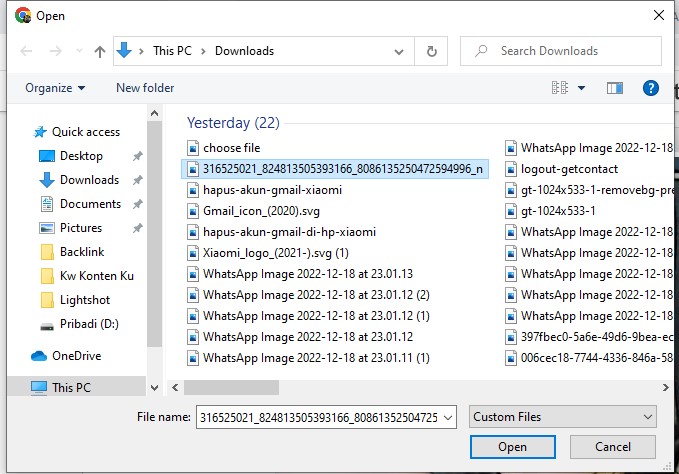Open the Custom Files type dropdown
The image size is (679, 474).
tap(563, 416)
